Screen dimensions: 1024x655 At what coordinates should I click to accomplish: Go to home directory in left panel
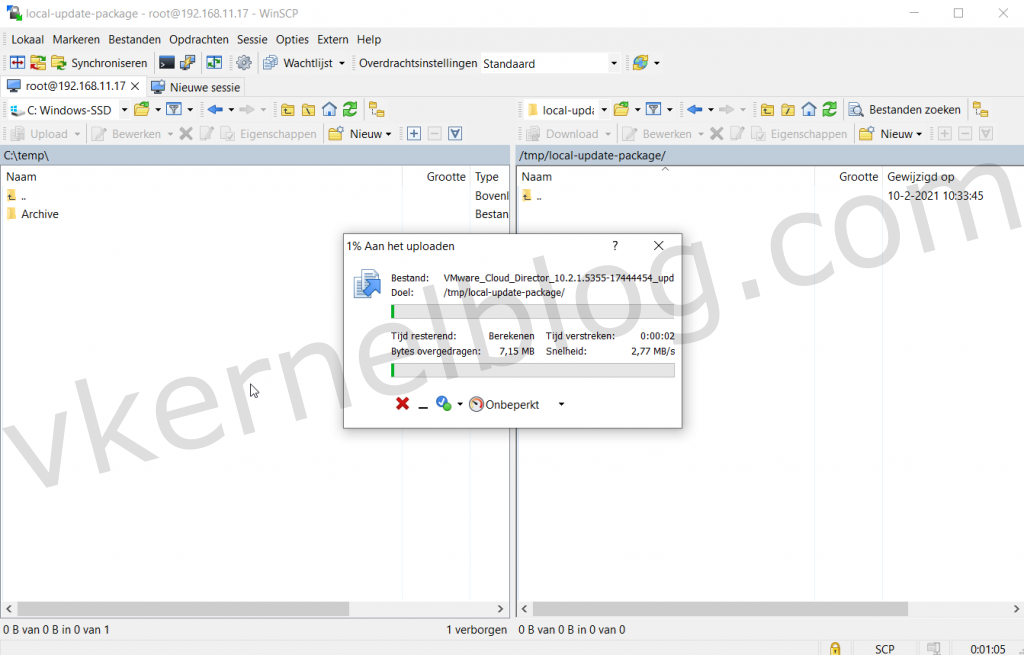(x=330, y=110)
